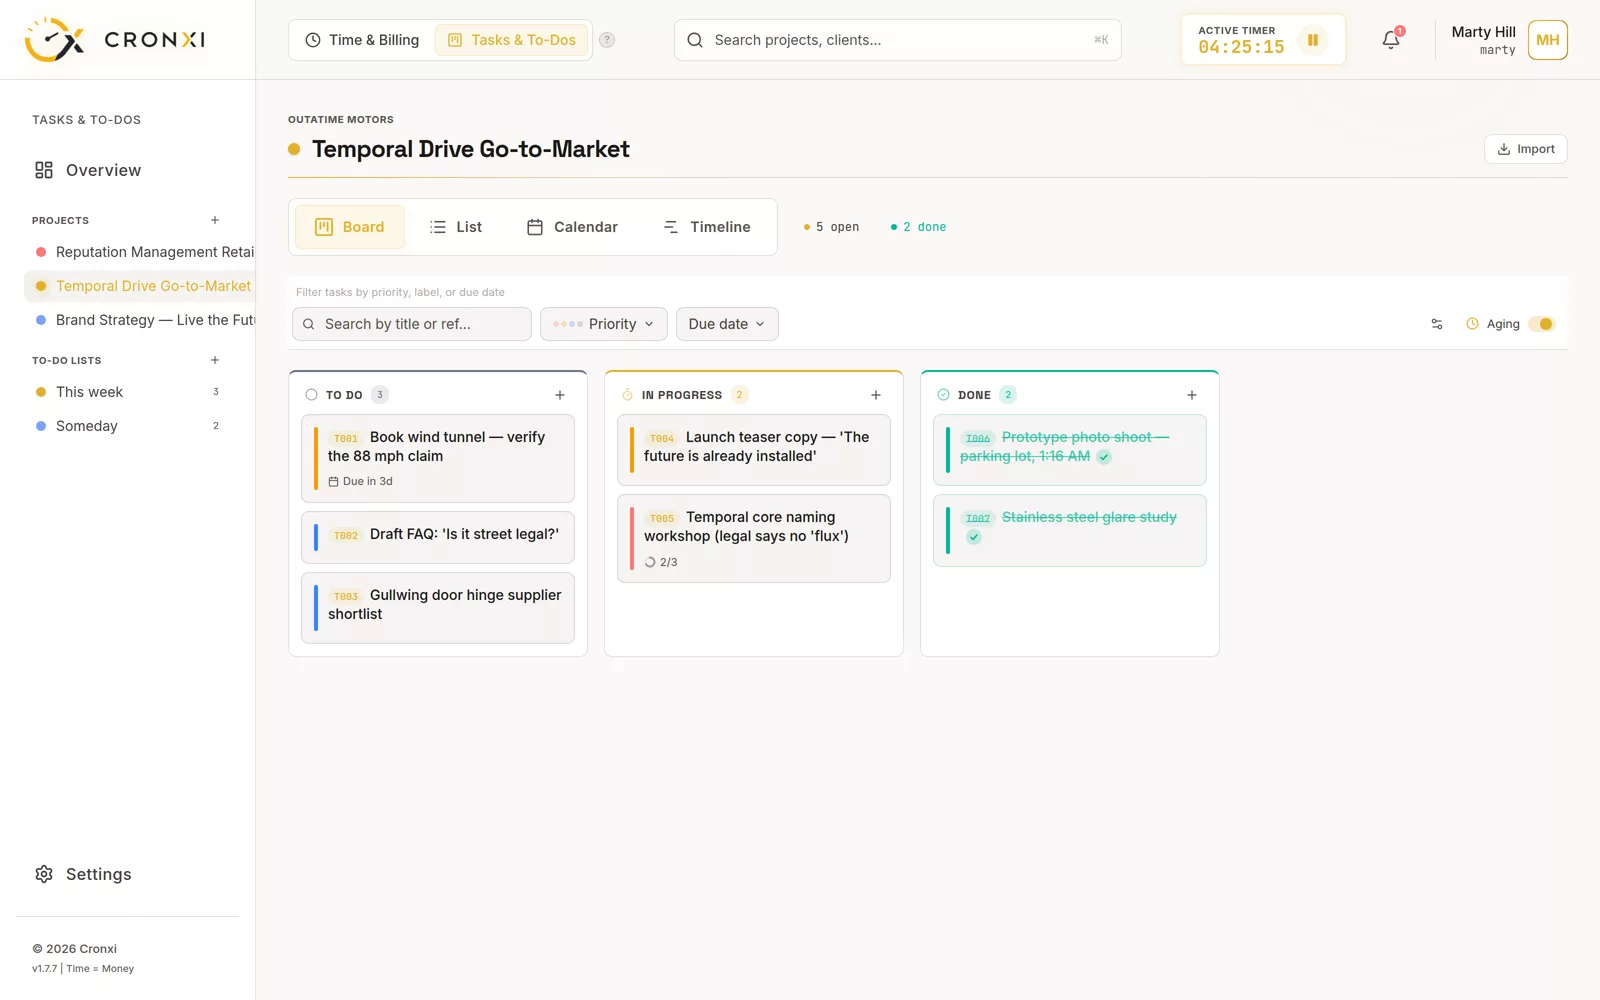
Task: Open the view options sliders icon
Action: [x=1437, y=324]
